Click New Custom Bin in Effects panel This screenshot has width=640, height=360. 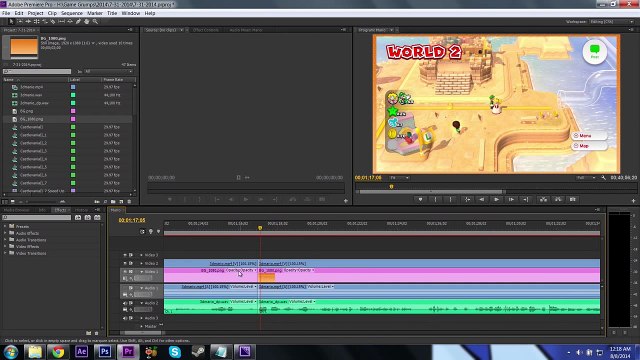tap(89, 333)
